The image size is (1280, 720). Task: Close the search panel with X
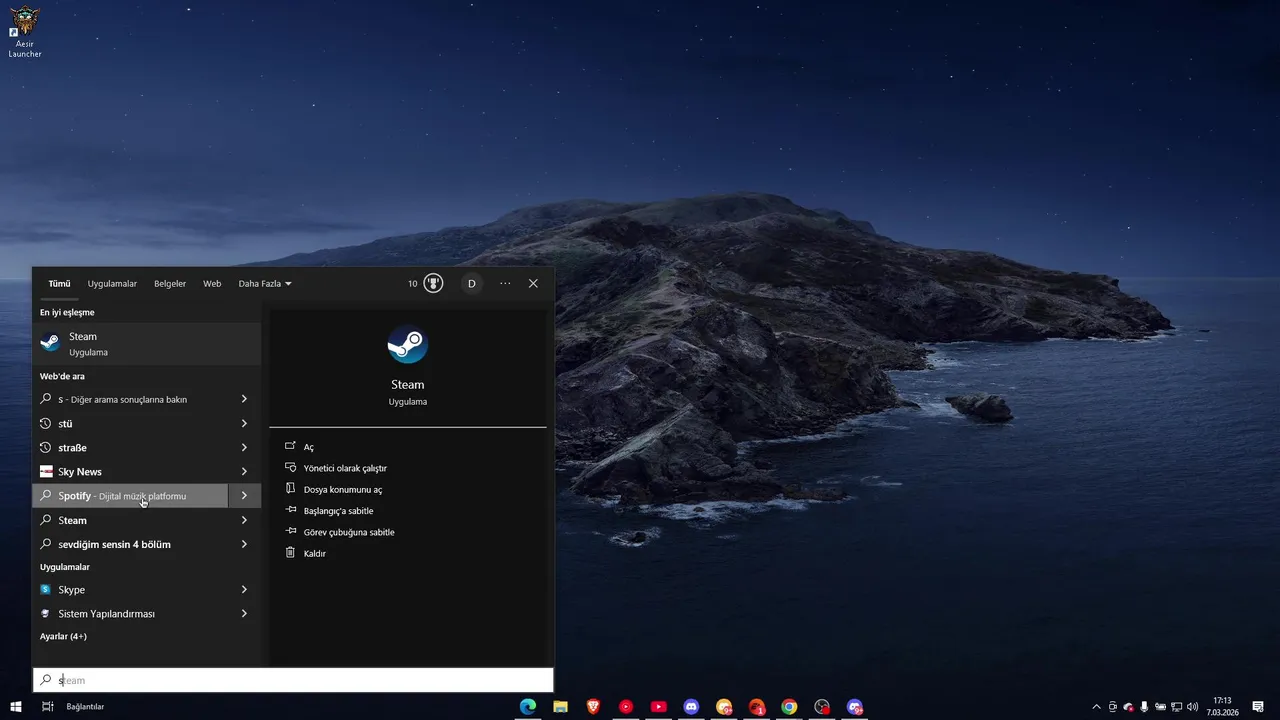tap(533, 283)
